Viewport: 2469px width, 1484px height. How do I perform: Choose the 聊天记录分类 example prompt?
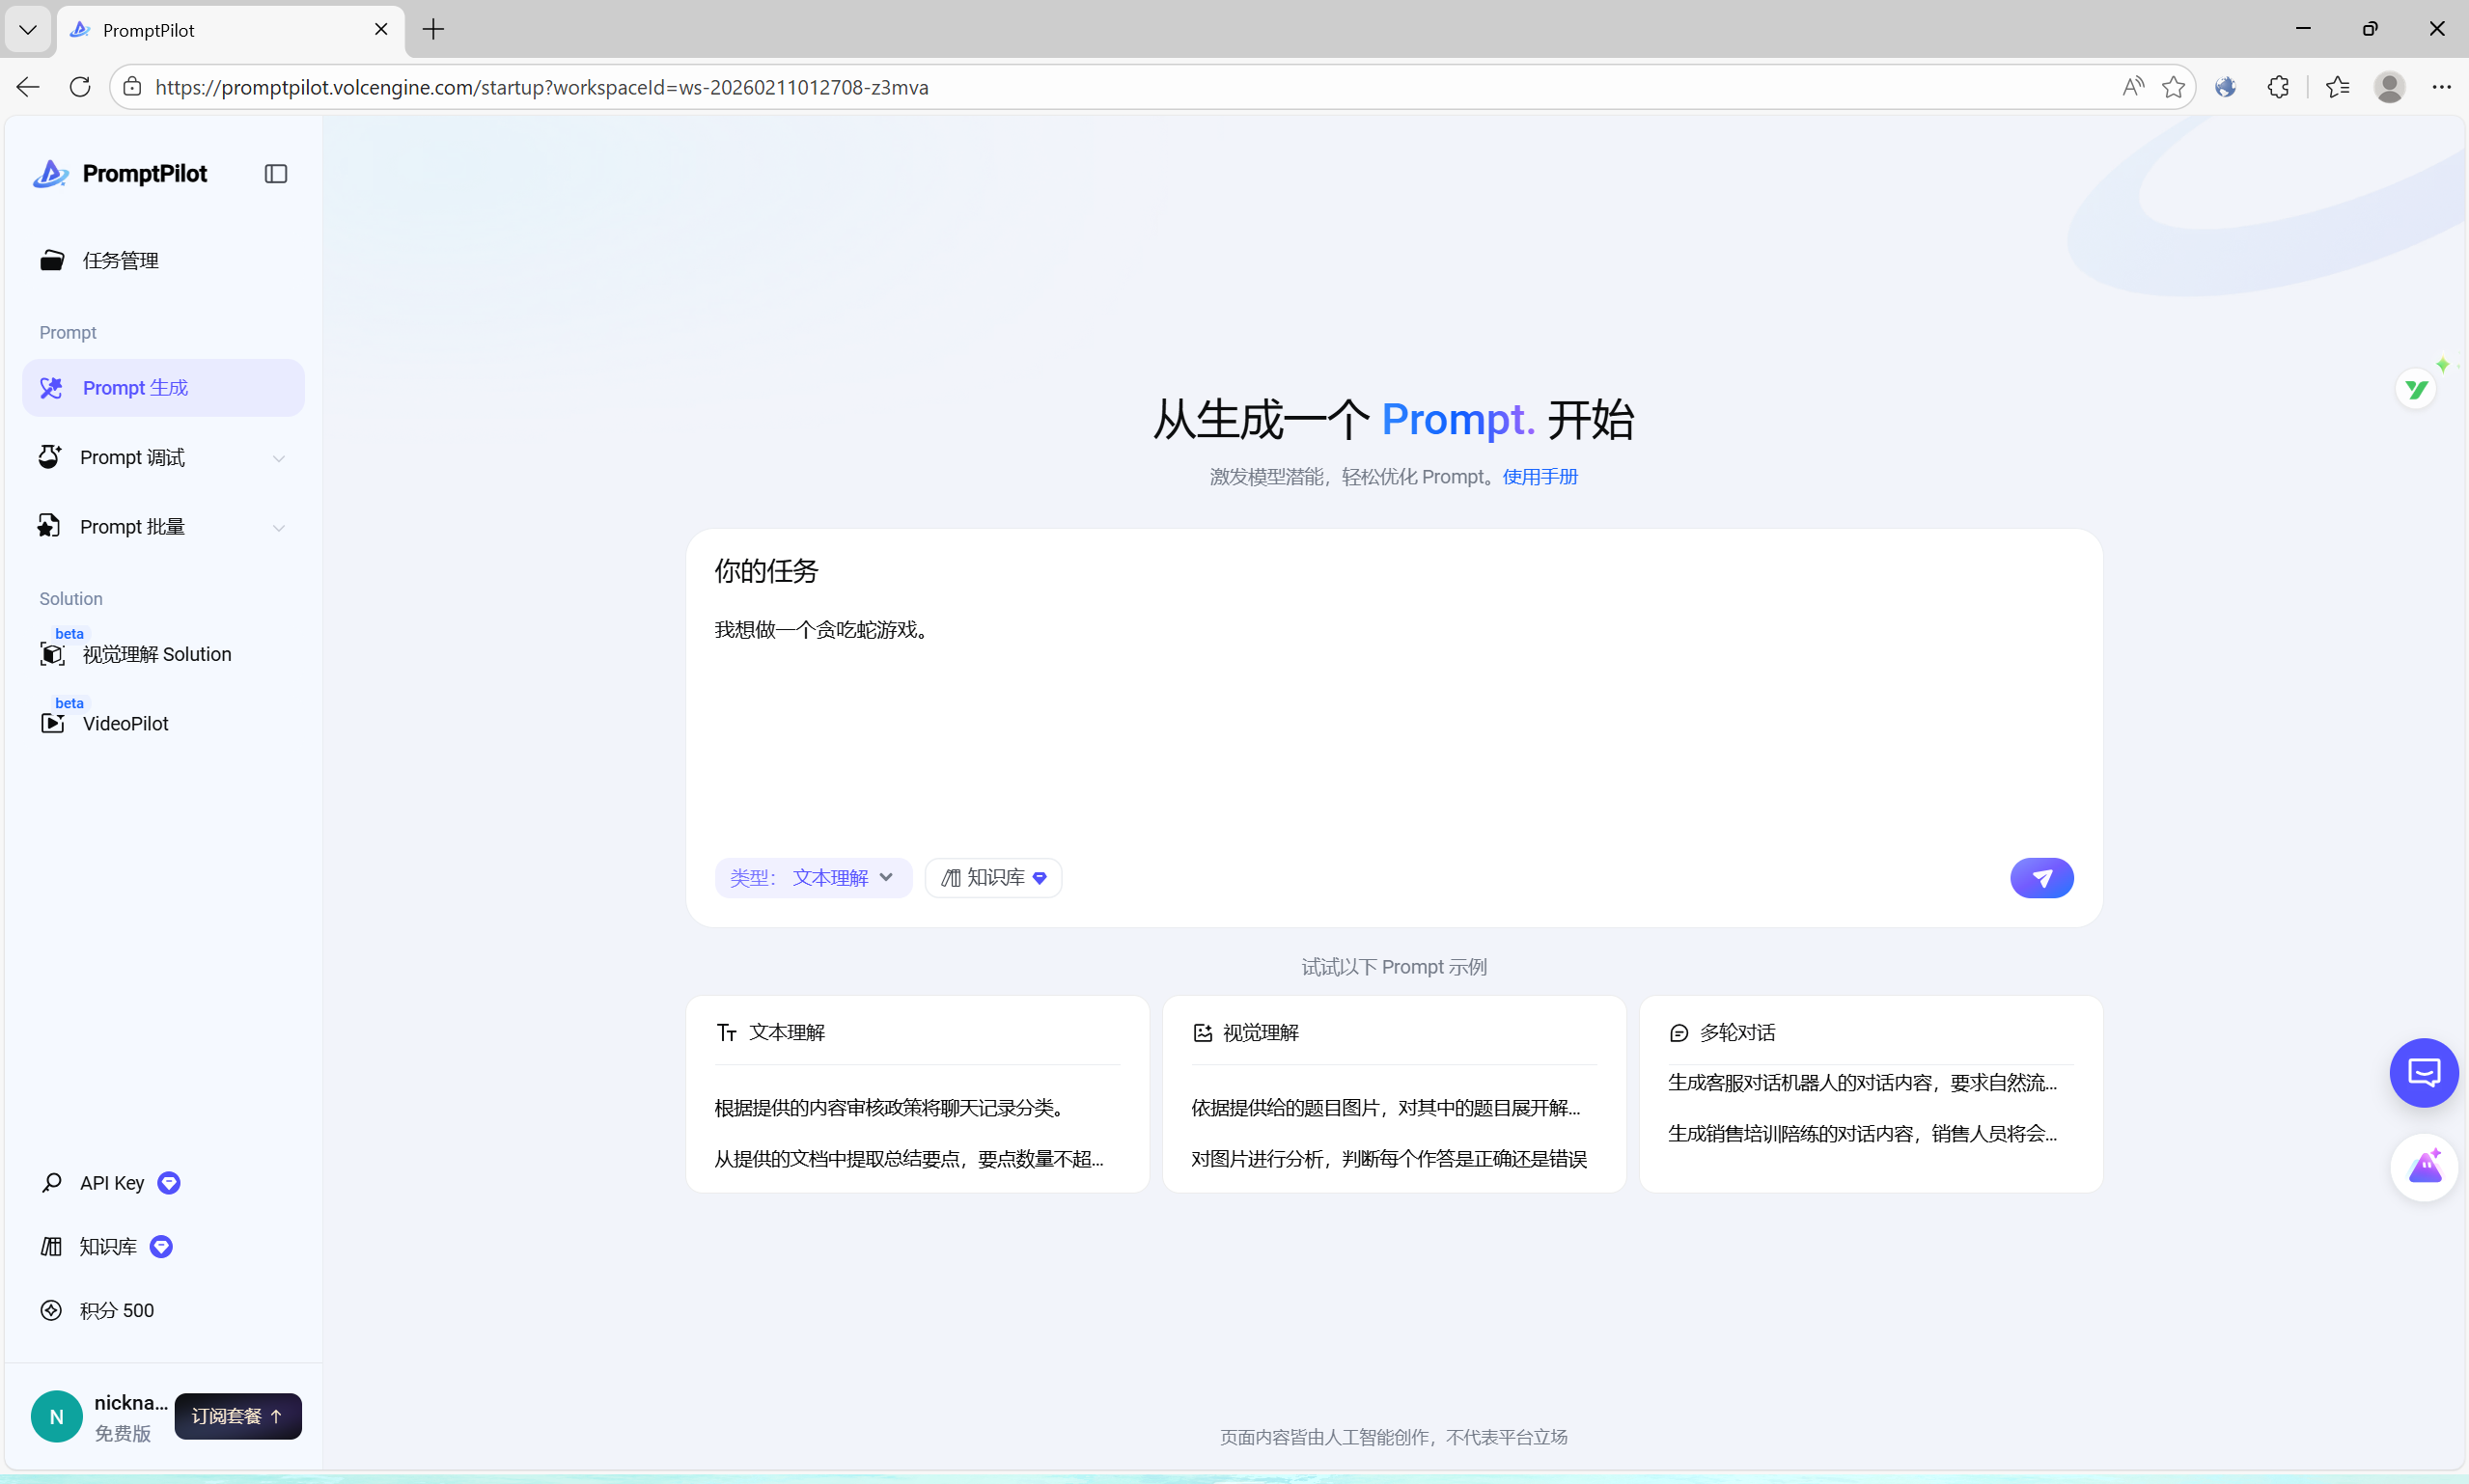click(x=890, y=1108)
